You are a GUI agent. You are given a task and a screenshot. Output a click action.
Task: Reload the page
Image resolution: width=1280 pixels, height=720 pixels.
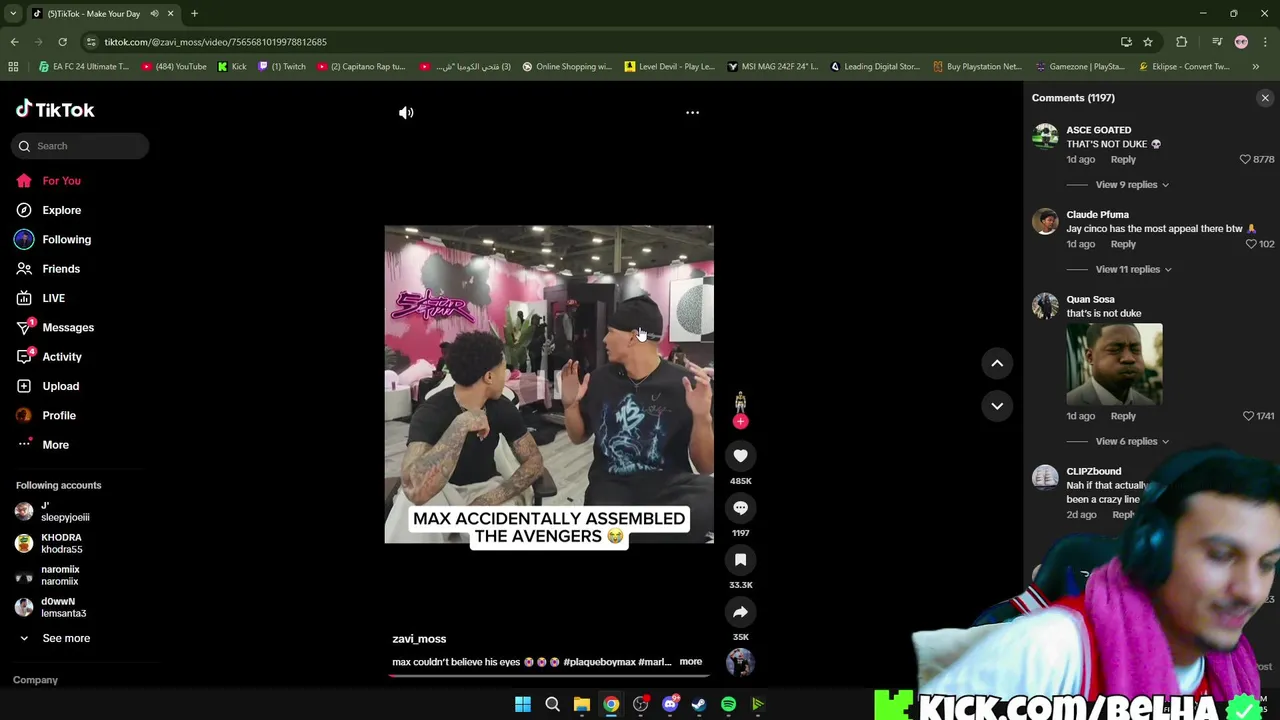[x=62, y=42]
